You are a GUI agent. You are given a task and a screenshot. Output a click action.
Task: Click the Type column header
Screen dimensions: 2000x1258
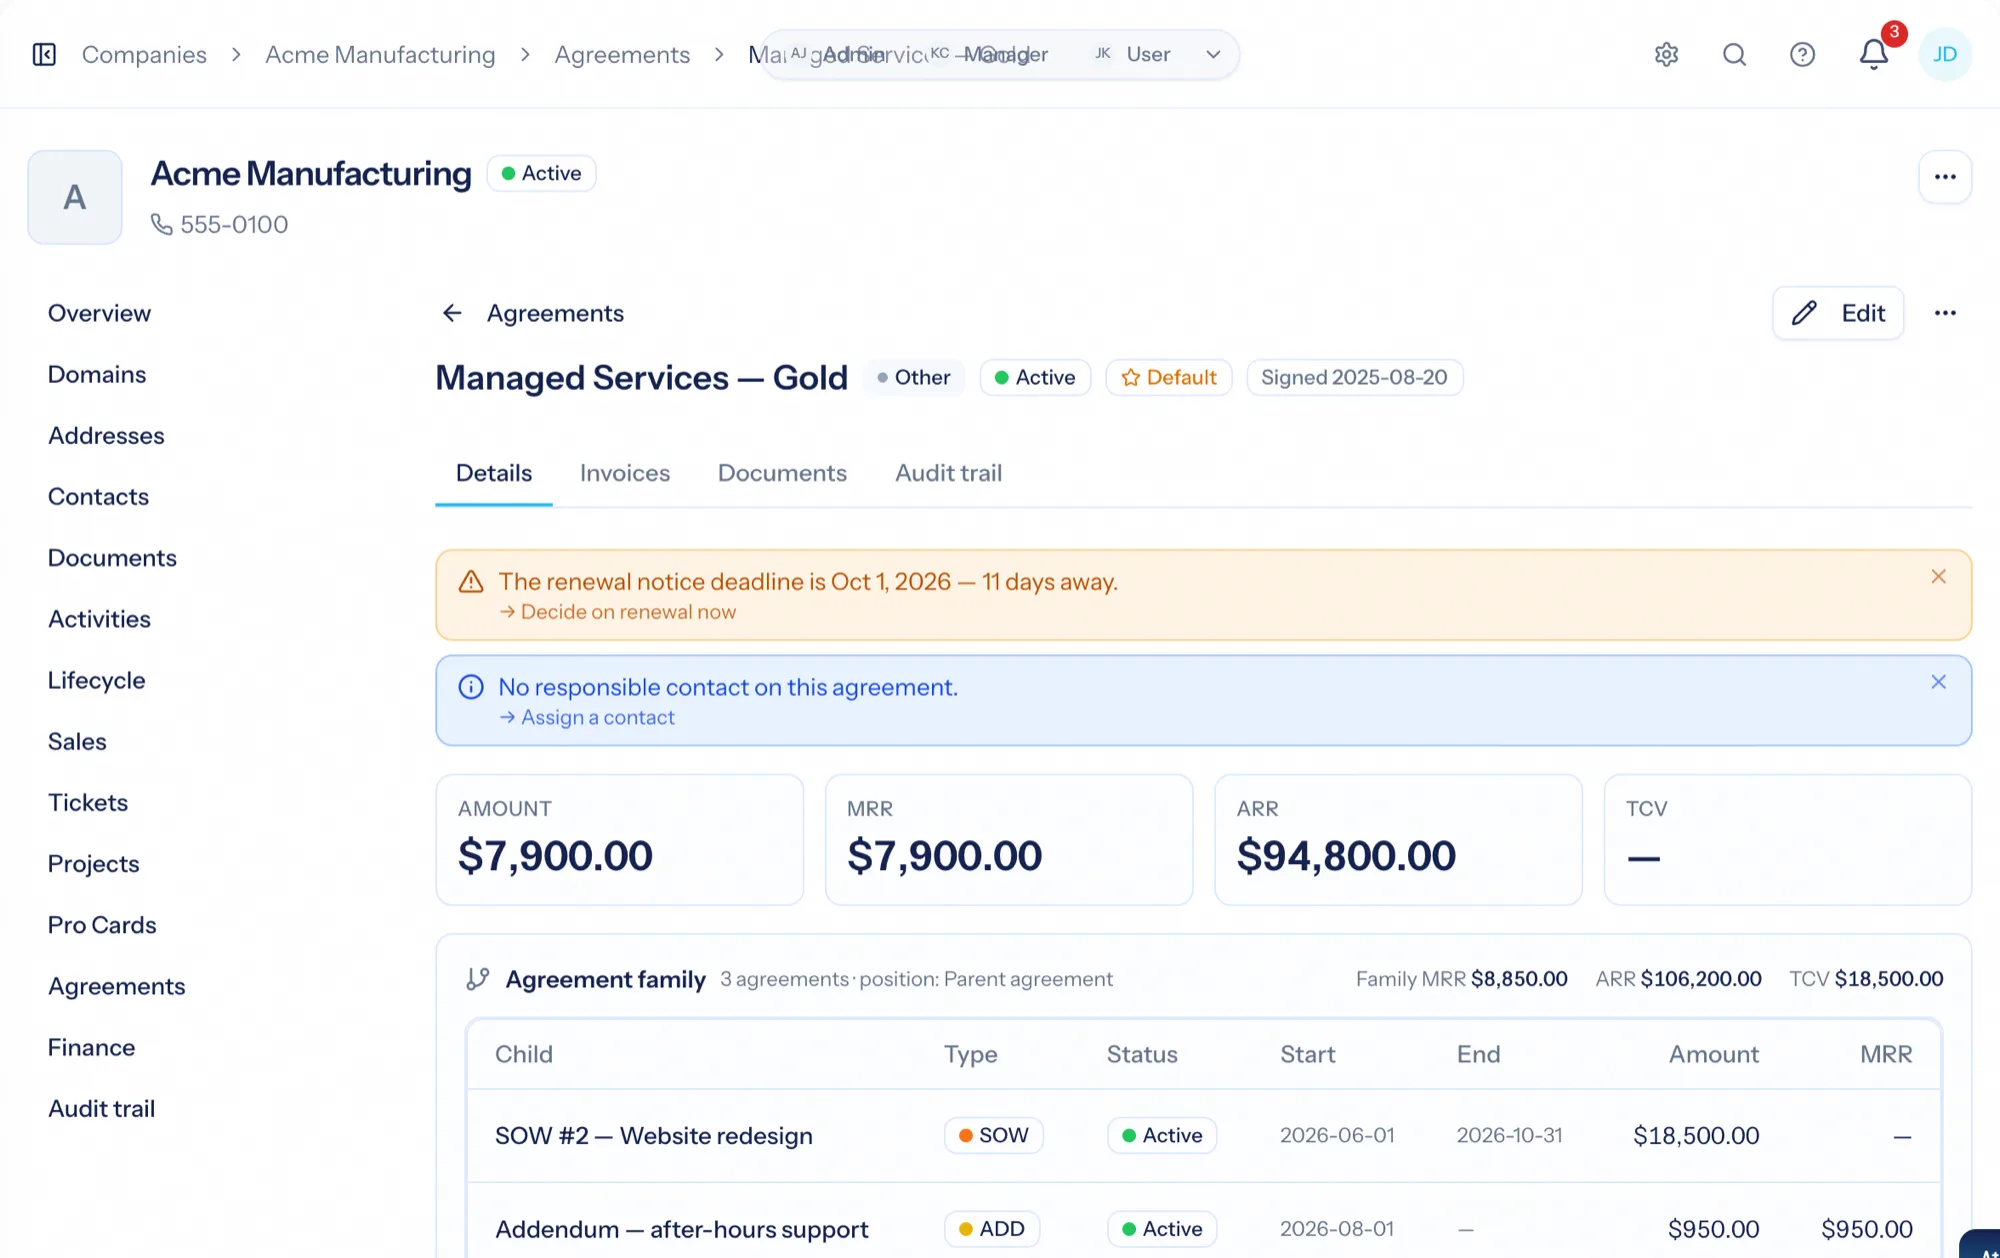coord(971,1054)
